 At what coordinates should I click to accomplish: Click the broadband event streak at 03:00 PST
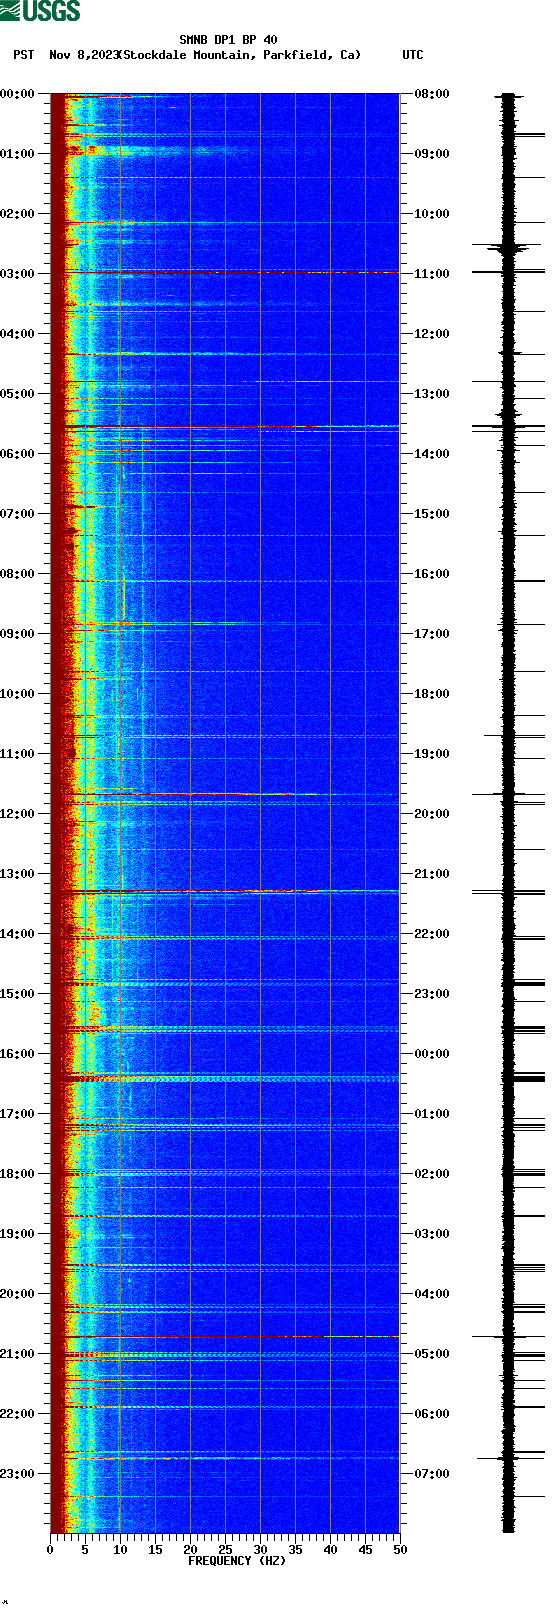(225, 272)
